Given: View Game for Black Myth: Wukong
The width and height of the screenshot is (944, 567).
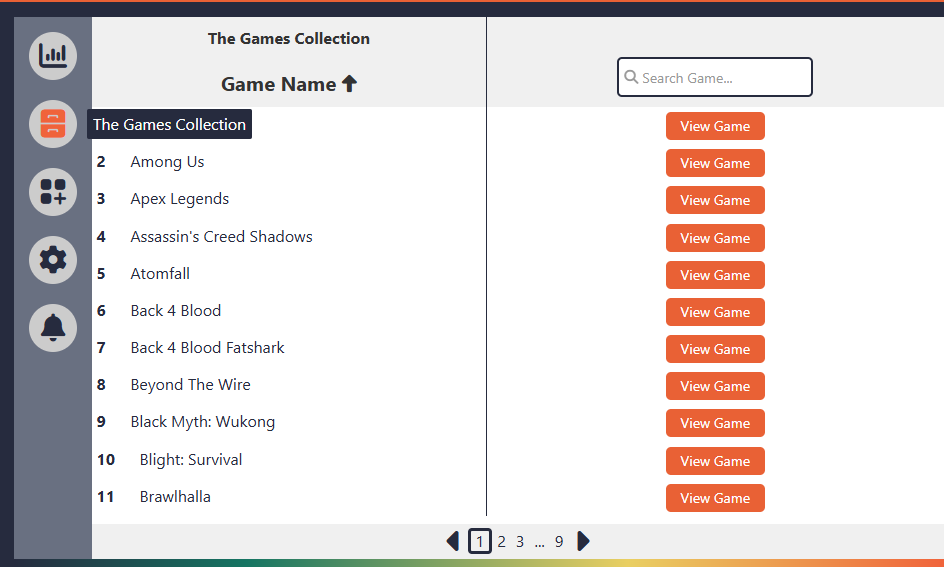Looking at the screenshot, I should (715, 423).
